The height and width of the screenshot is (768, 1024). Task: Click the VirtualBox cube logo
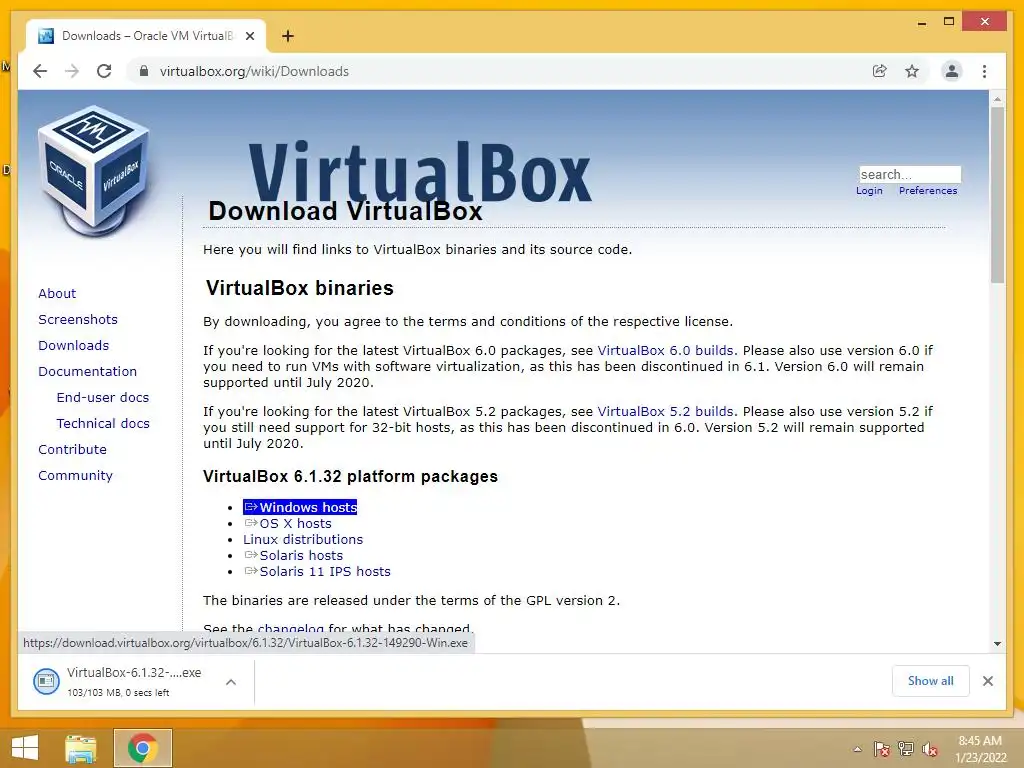pyautogui.click(x=94, y=169)
